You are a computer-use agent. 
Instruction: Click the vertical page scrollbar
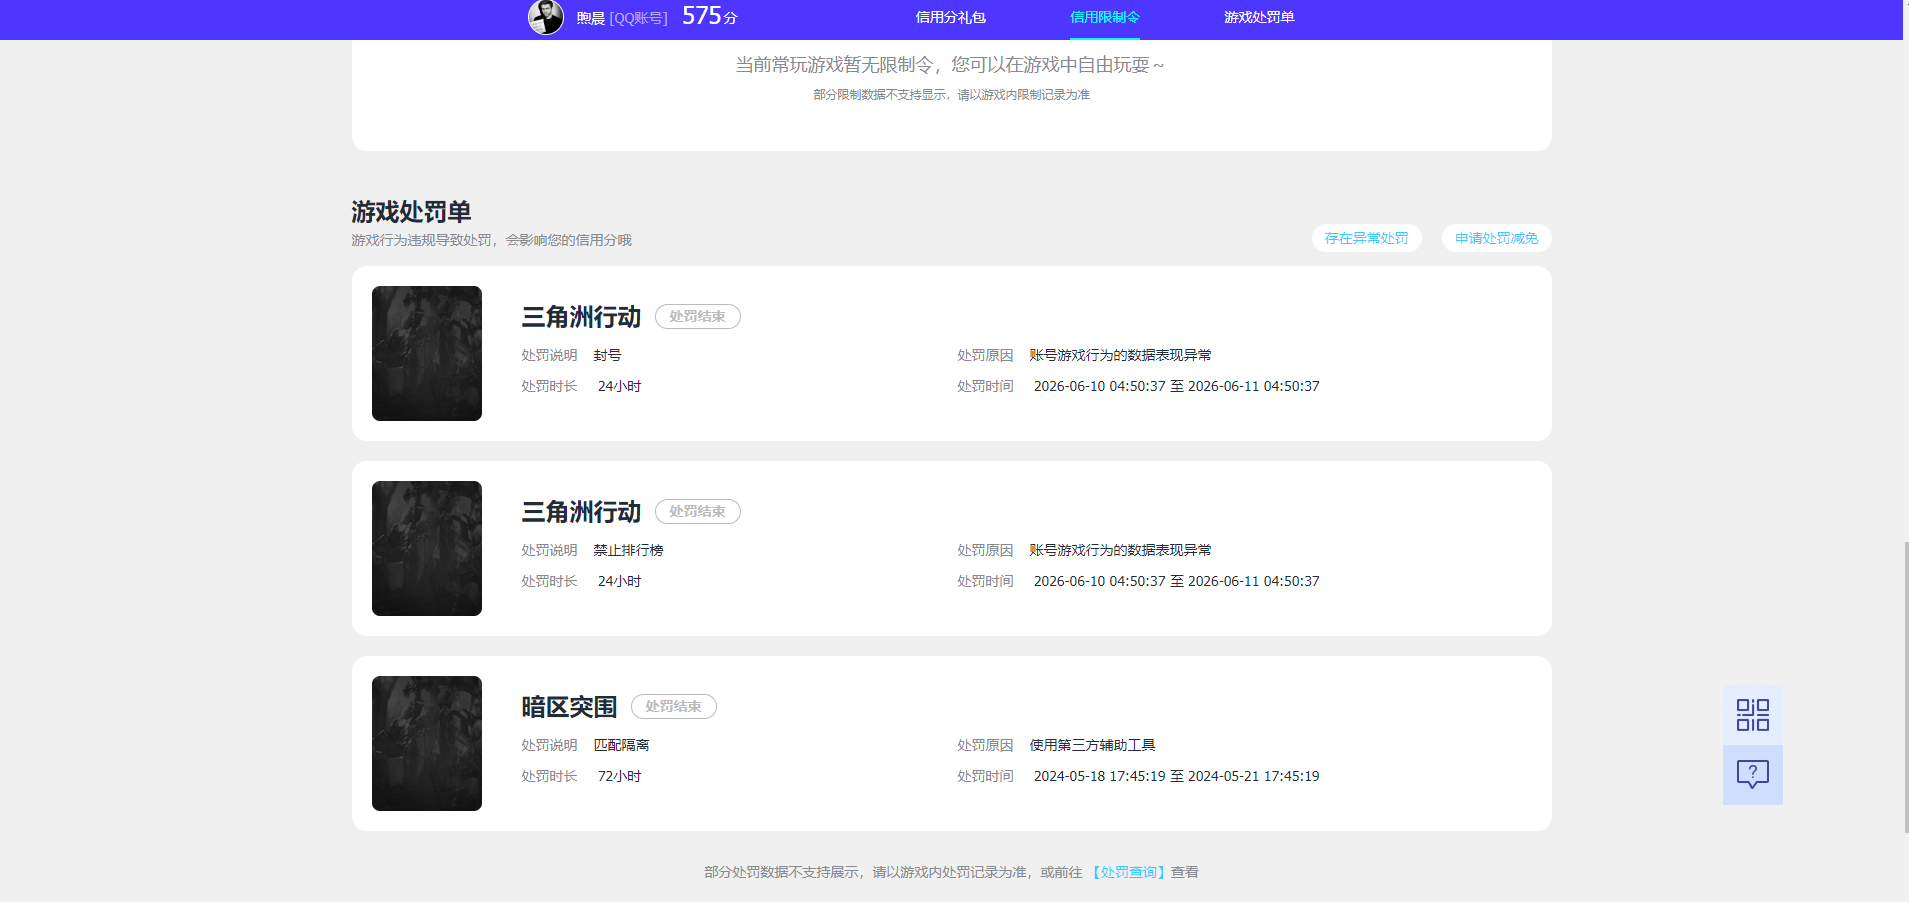coord(1905,687)
